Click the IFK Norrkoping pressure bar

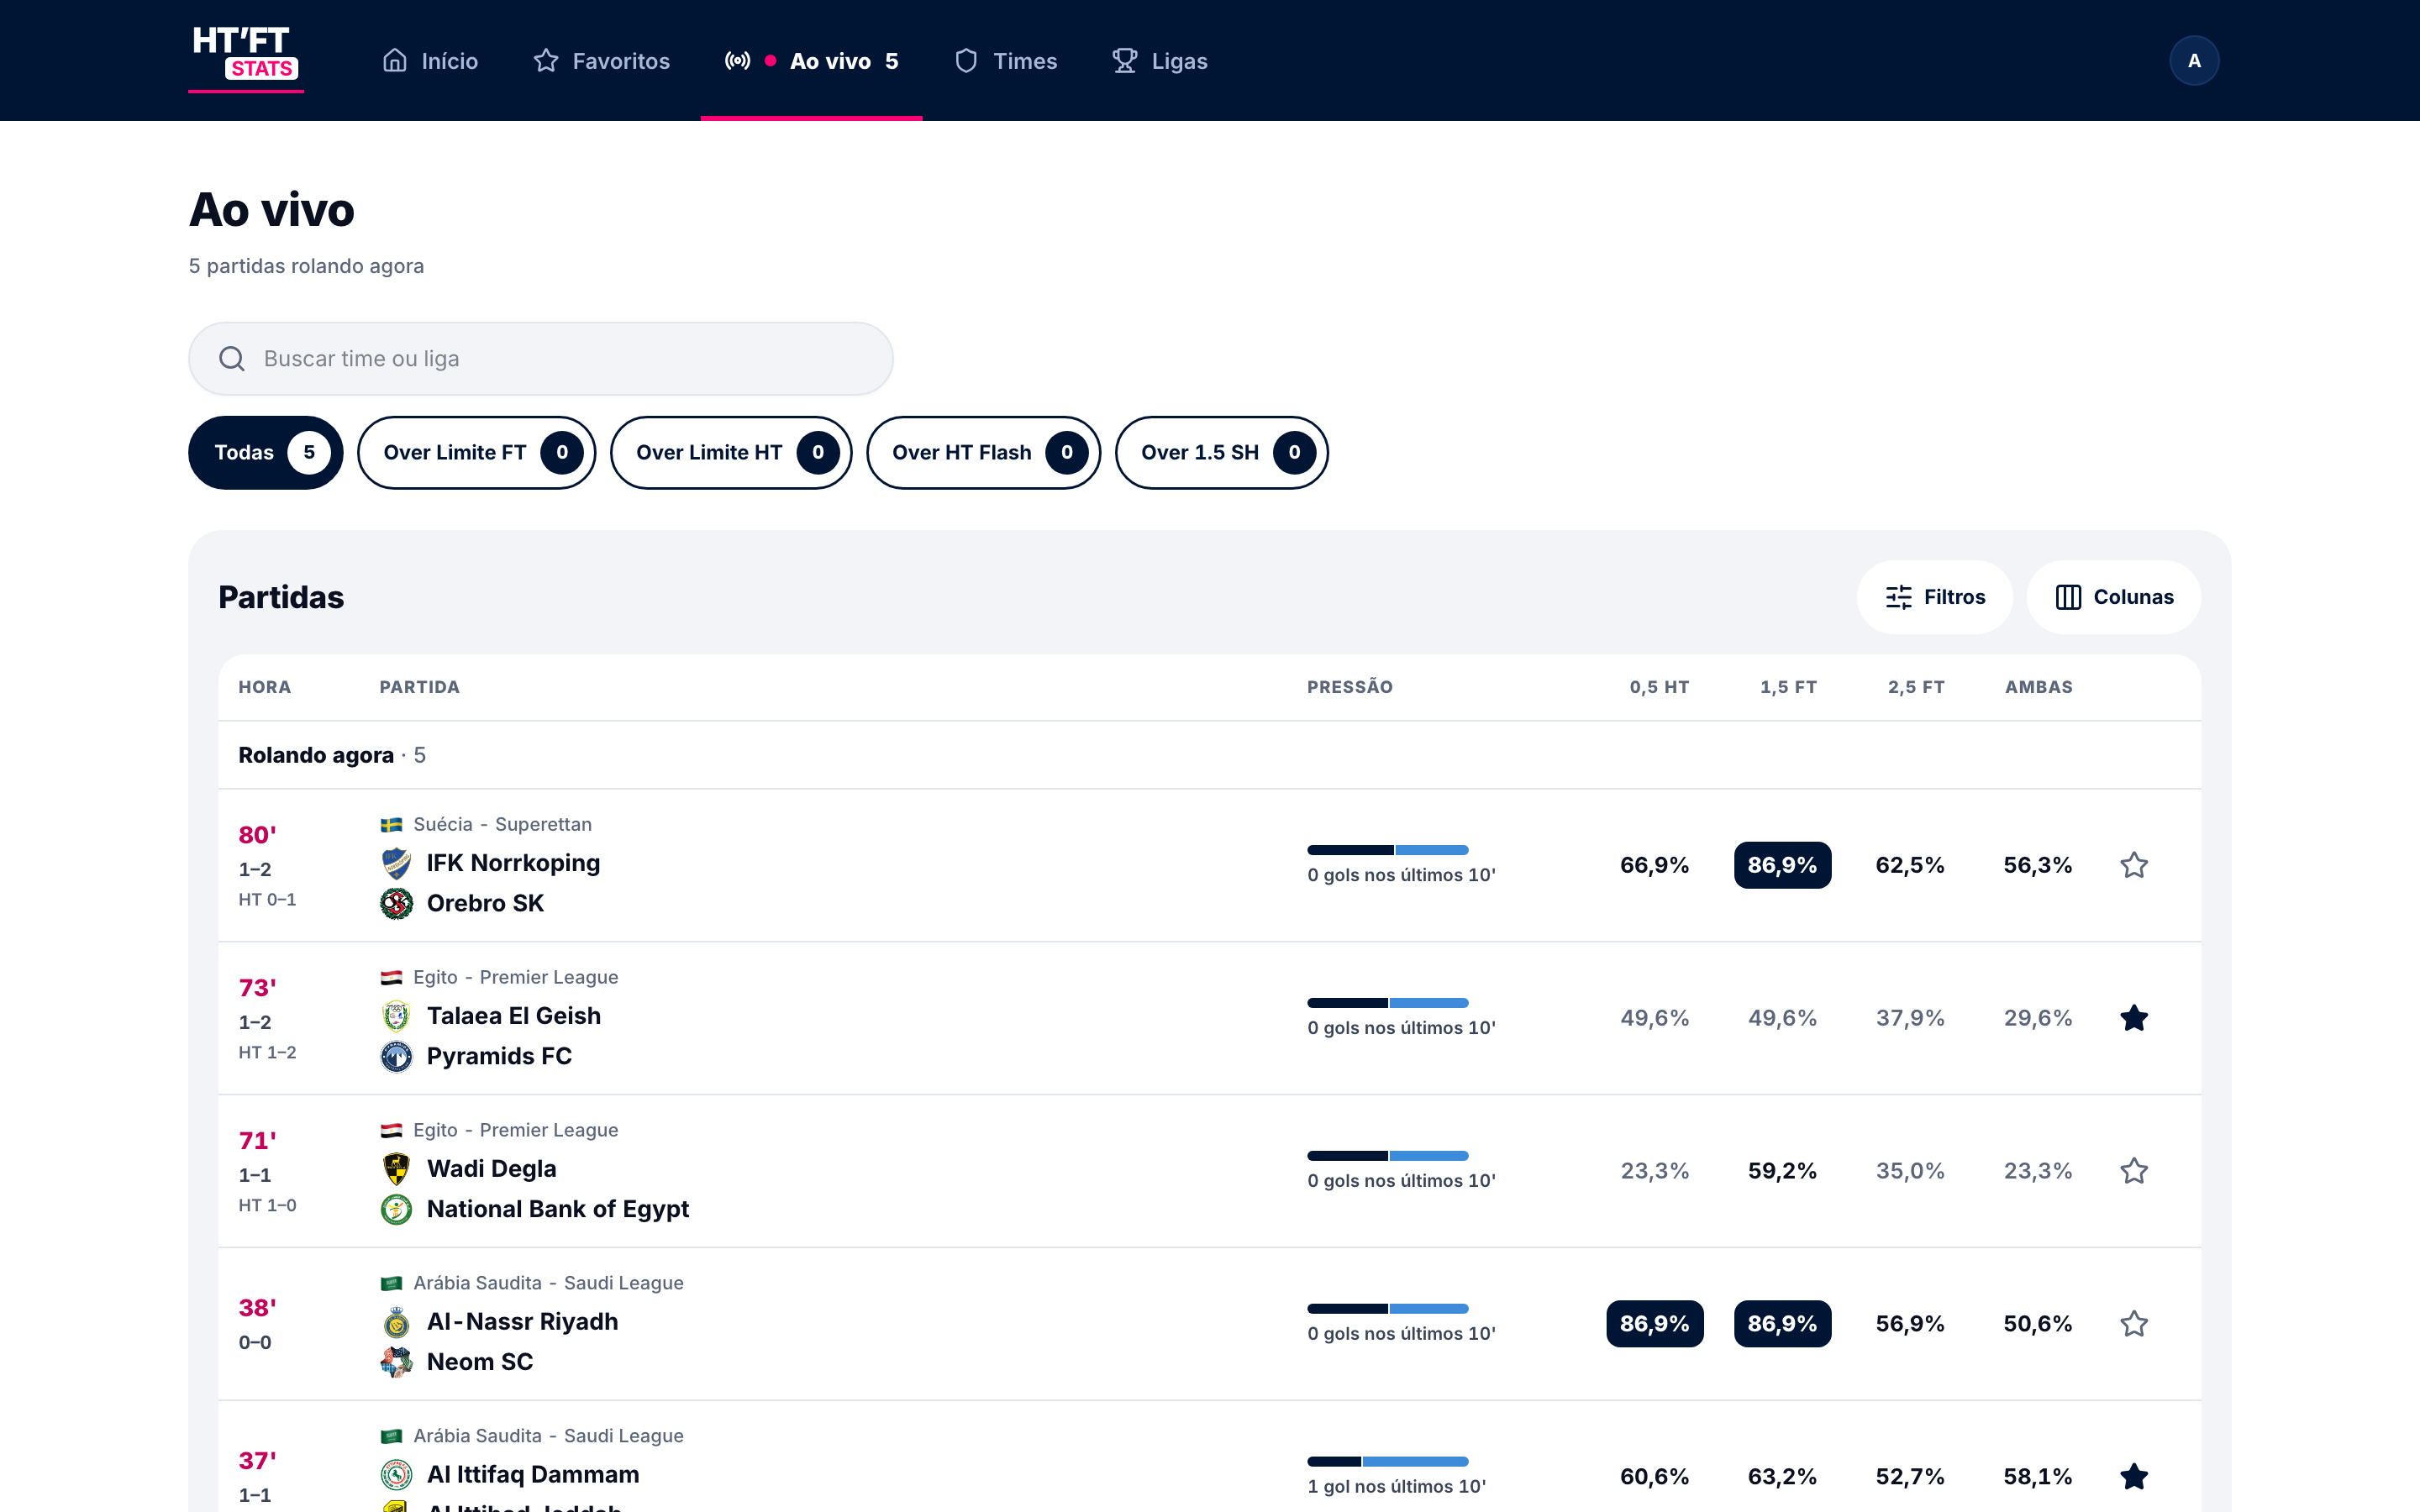(1388, 850)
